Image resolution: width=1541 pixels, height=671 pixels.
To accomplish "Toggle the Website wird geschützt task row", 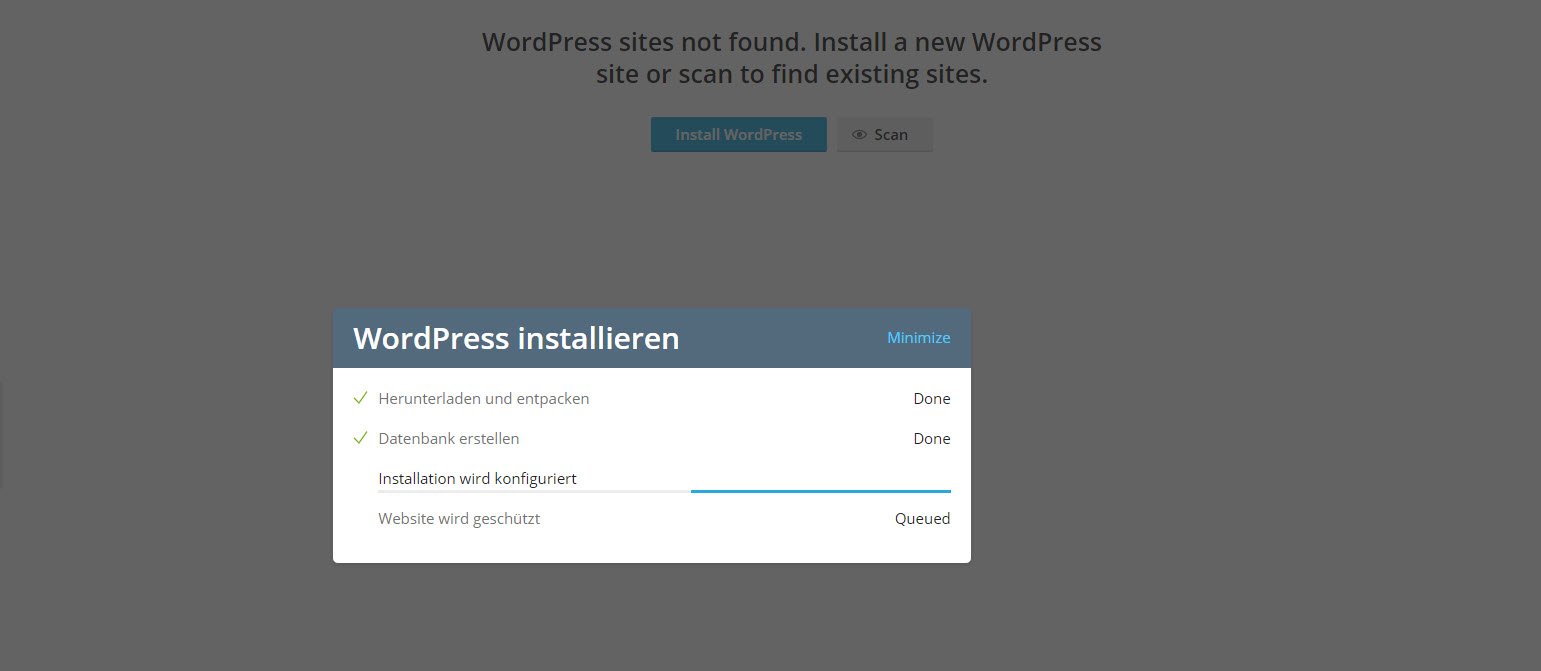I will click(x=651, y=518).
